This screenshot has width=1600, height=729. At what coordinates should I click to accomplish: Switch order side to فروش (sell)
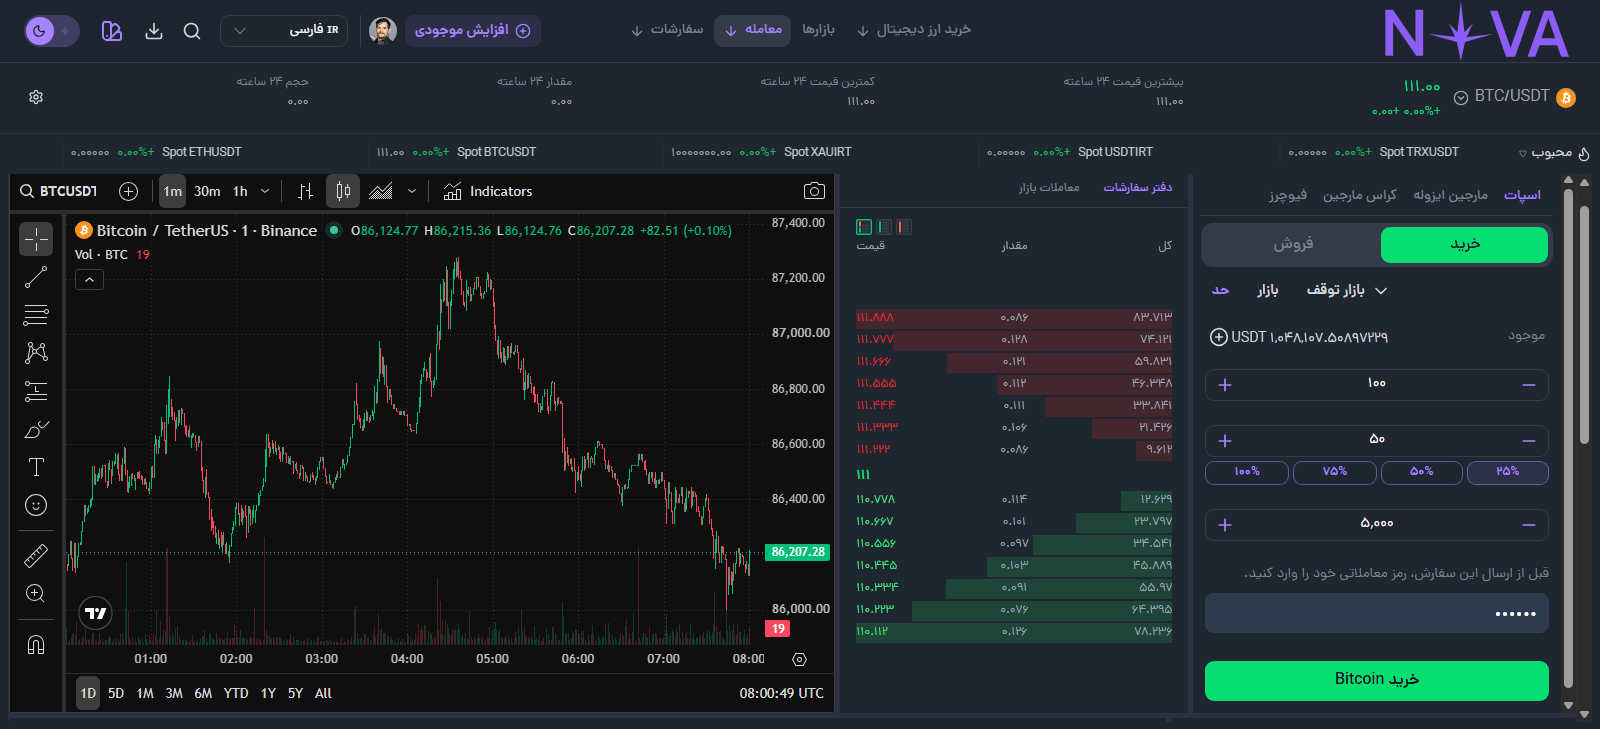click(x=1292, y=244)
